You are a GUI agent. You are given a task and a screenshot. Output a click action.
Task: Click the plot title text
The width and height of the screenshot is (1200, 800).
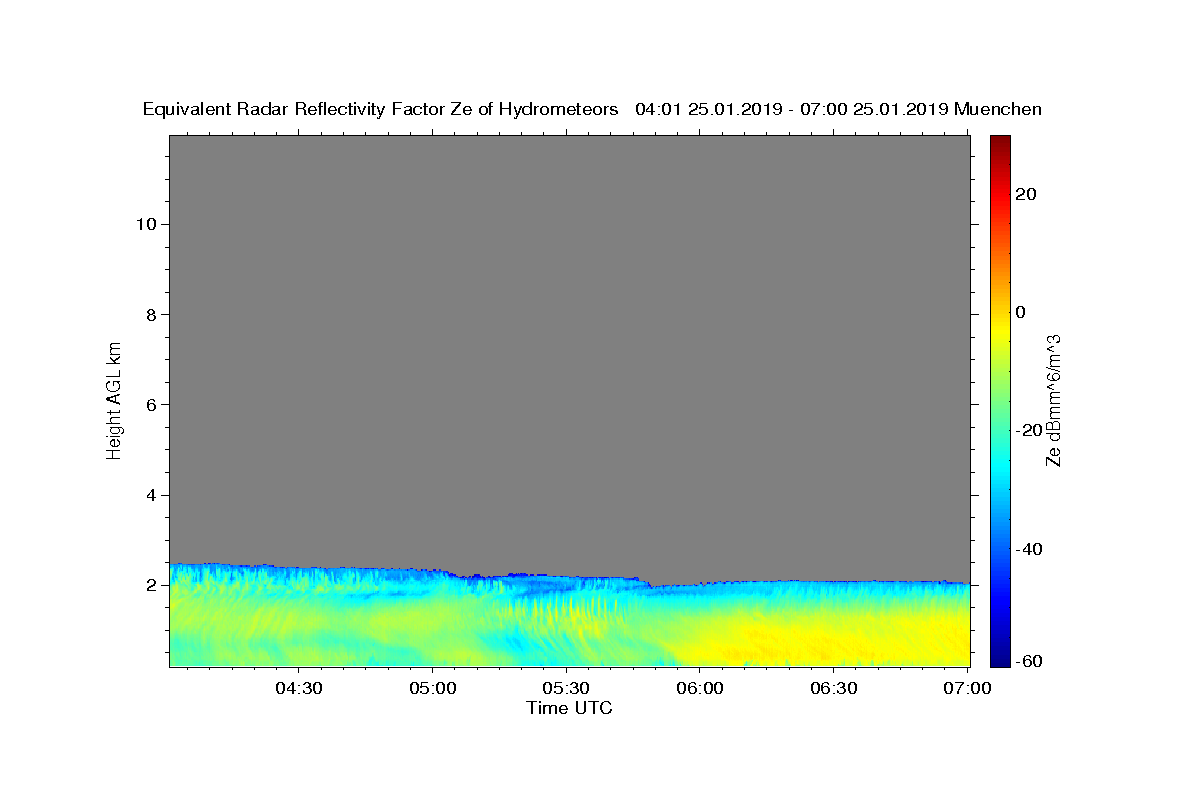592,110
